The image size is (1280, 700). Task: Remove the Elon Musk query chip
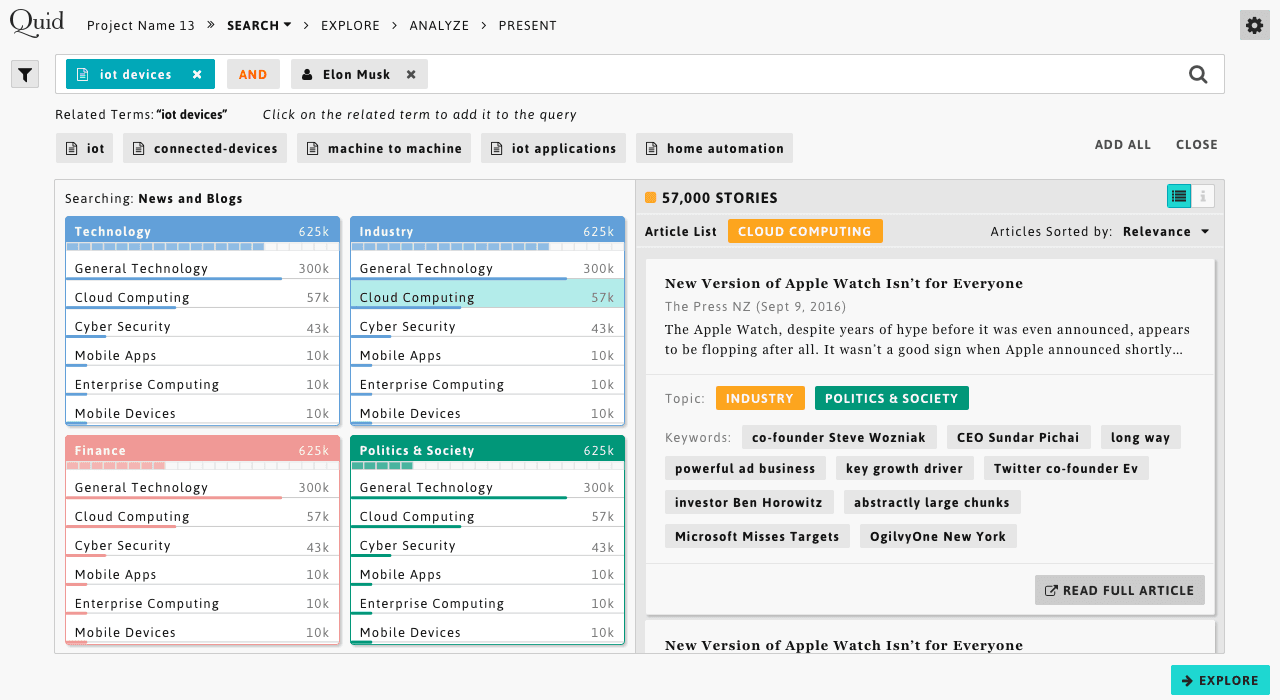point(411,74)
